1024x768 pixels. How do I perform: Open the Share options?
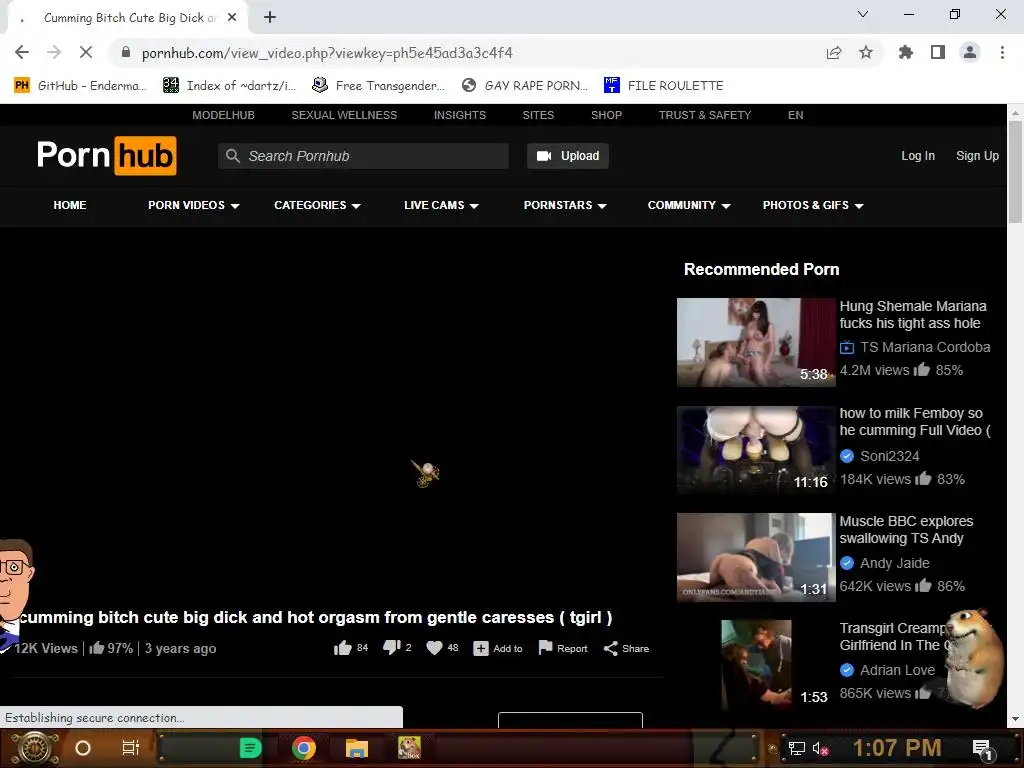point(626,648)
